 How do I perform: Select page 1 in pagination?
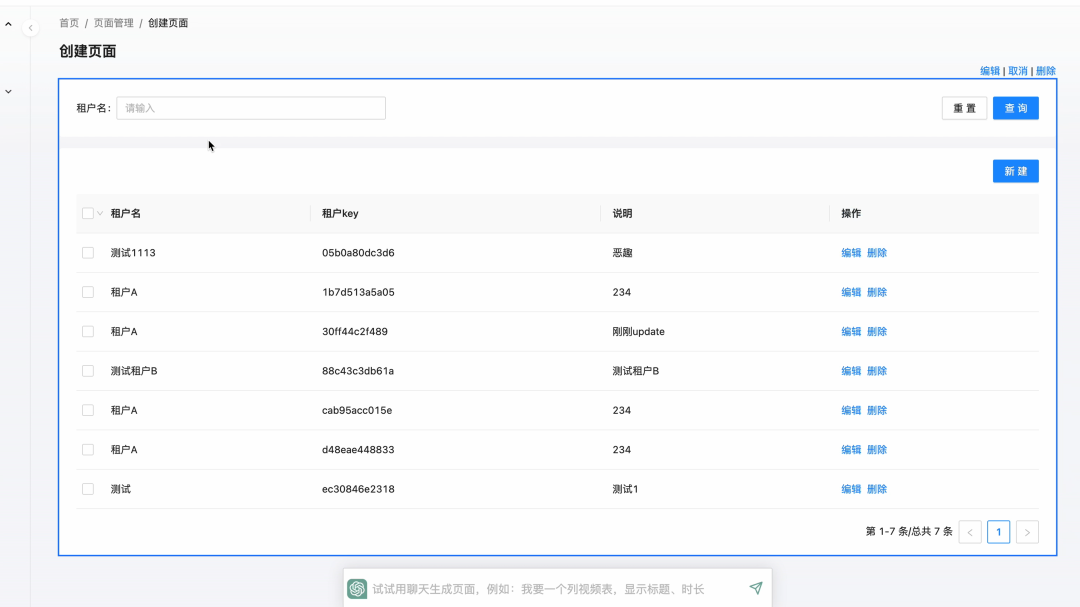tap(999, 532)
